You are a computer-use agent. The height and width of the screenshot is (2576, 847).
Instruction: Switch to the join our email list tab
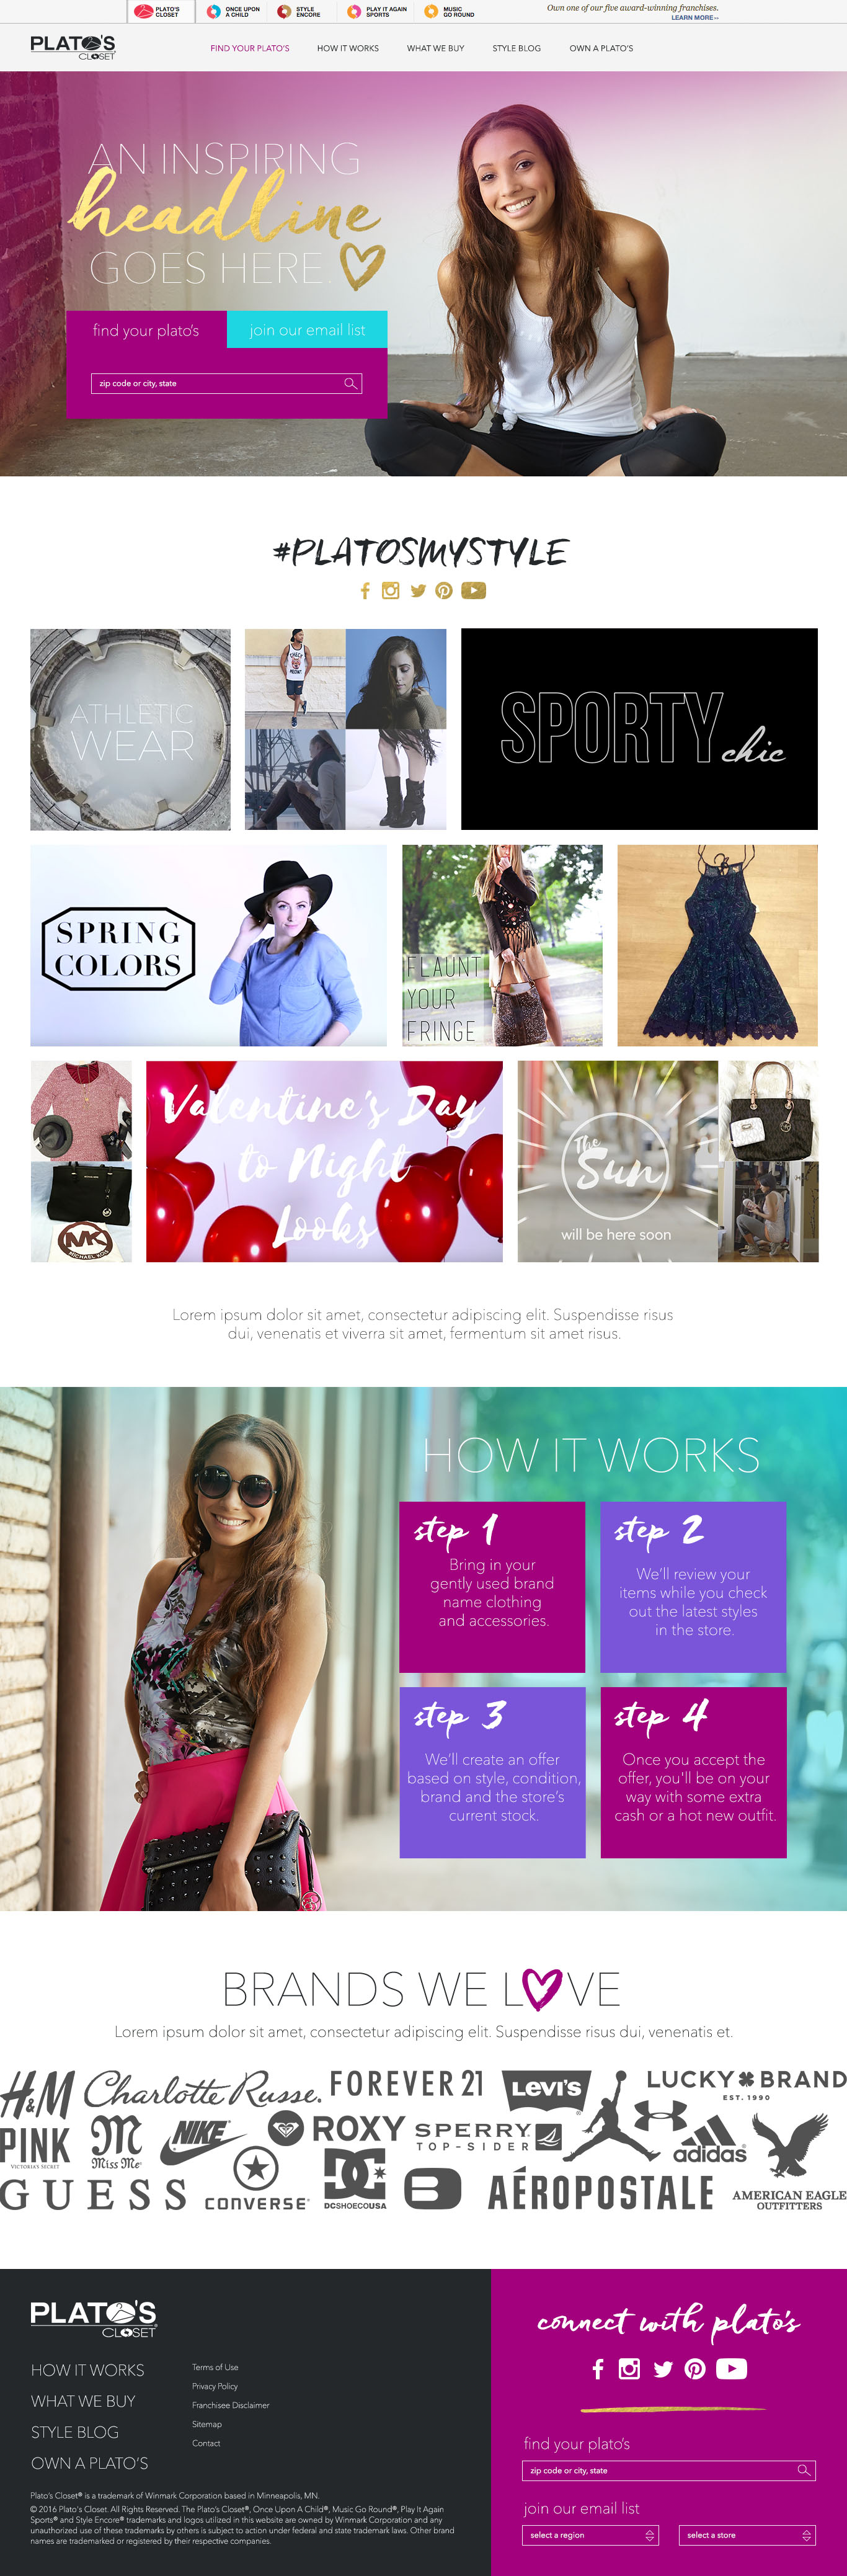coord(307,330)
